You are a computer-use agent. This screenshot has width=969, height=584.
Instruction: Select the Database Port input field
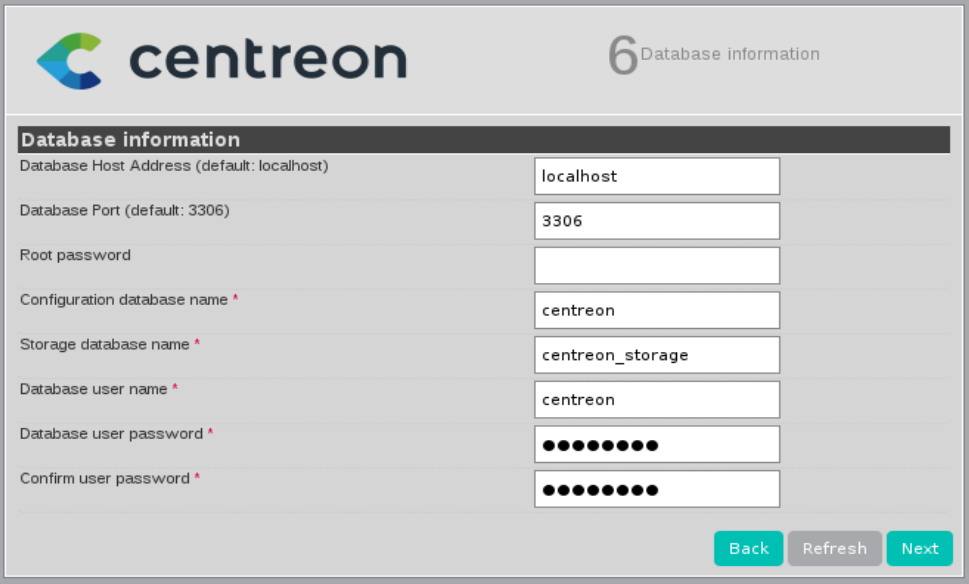pyautogui.click(x=656, y=221)
